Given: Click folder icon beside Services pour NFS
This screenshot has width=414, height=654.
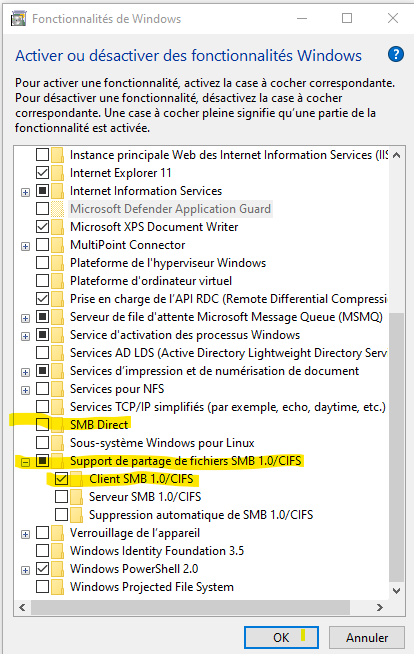Looking at the screenshot, I should coord(58,389).
